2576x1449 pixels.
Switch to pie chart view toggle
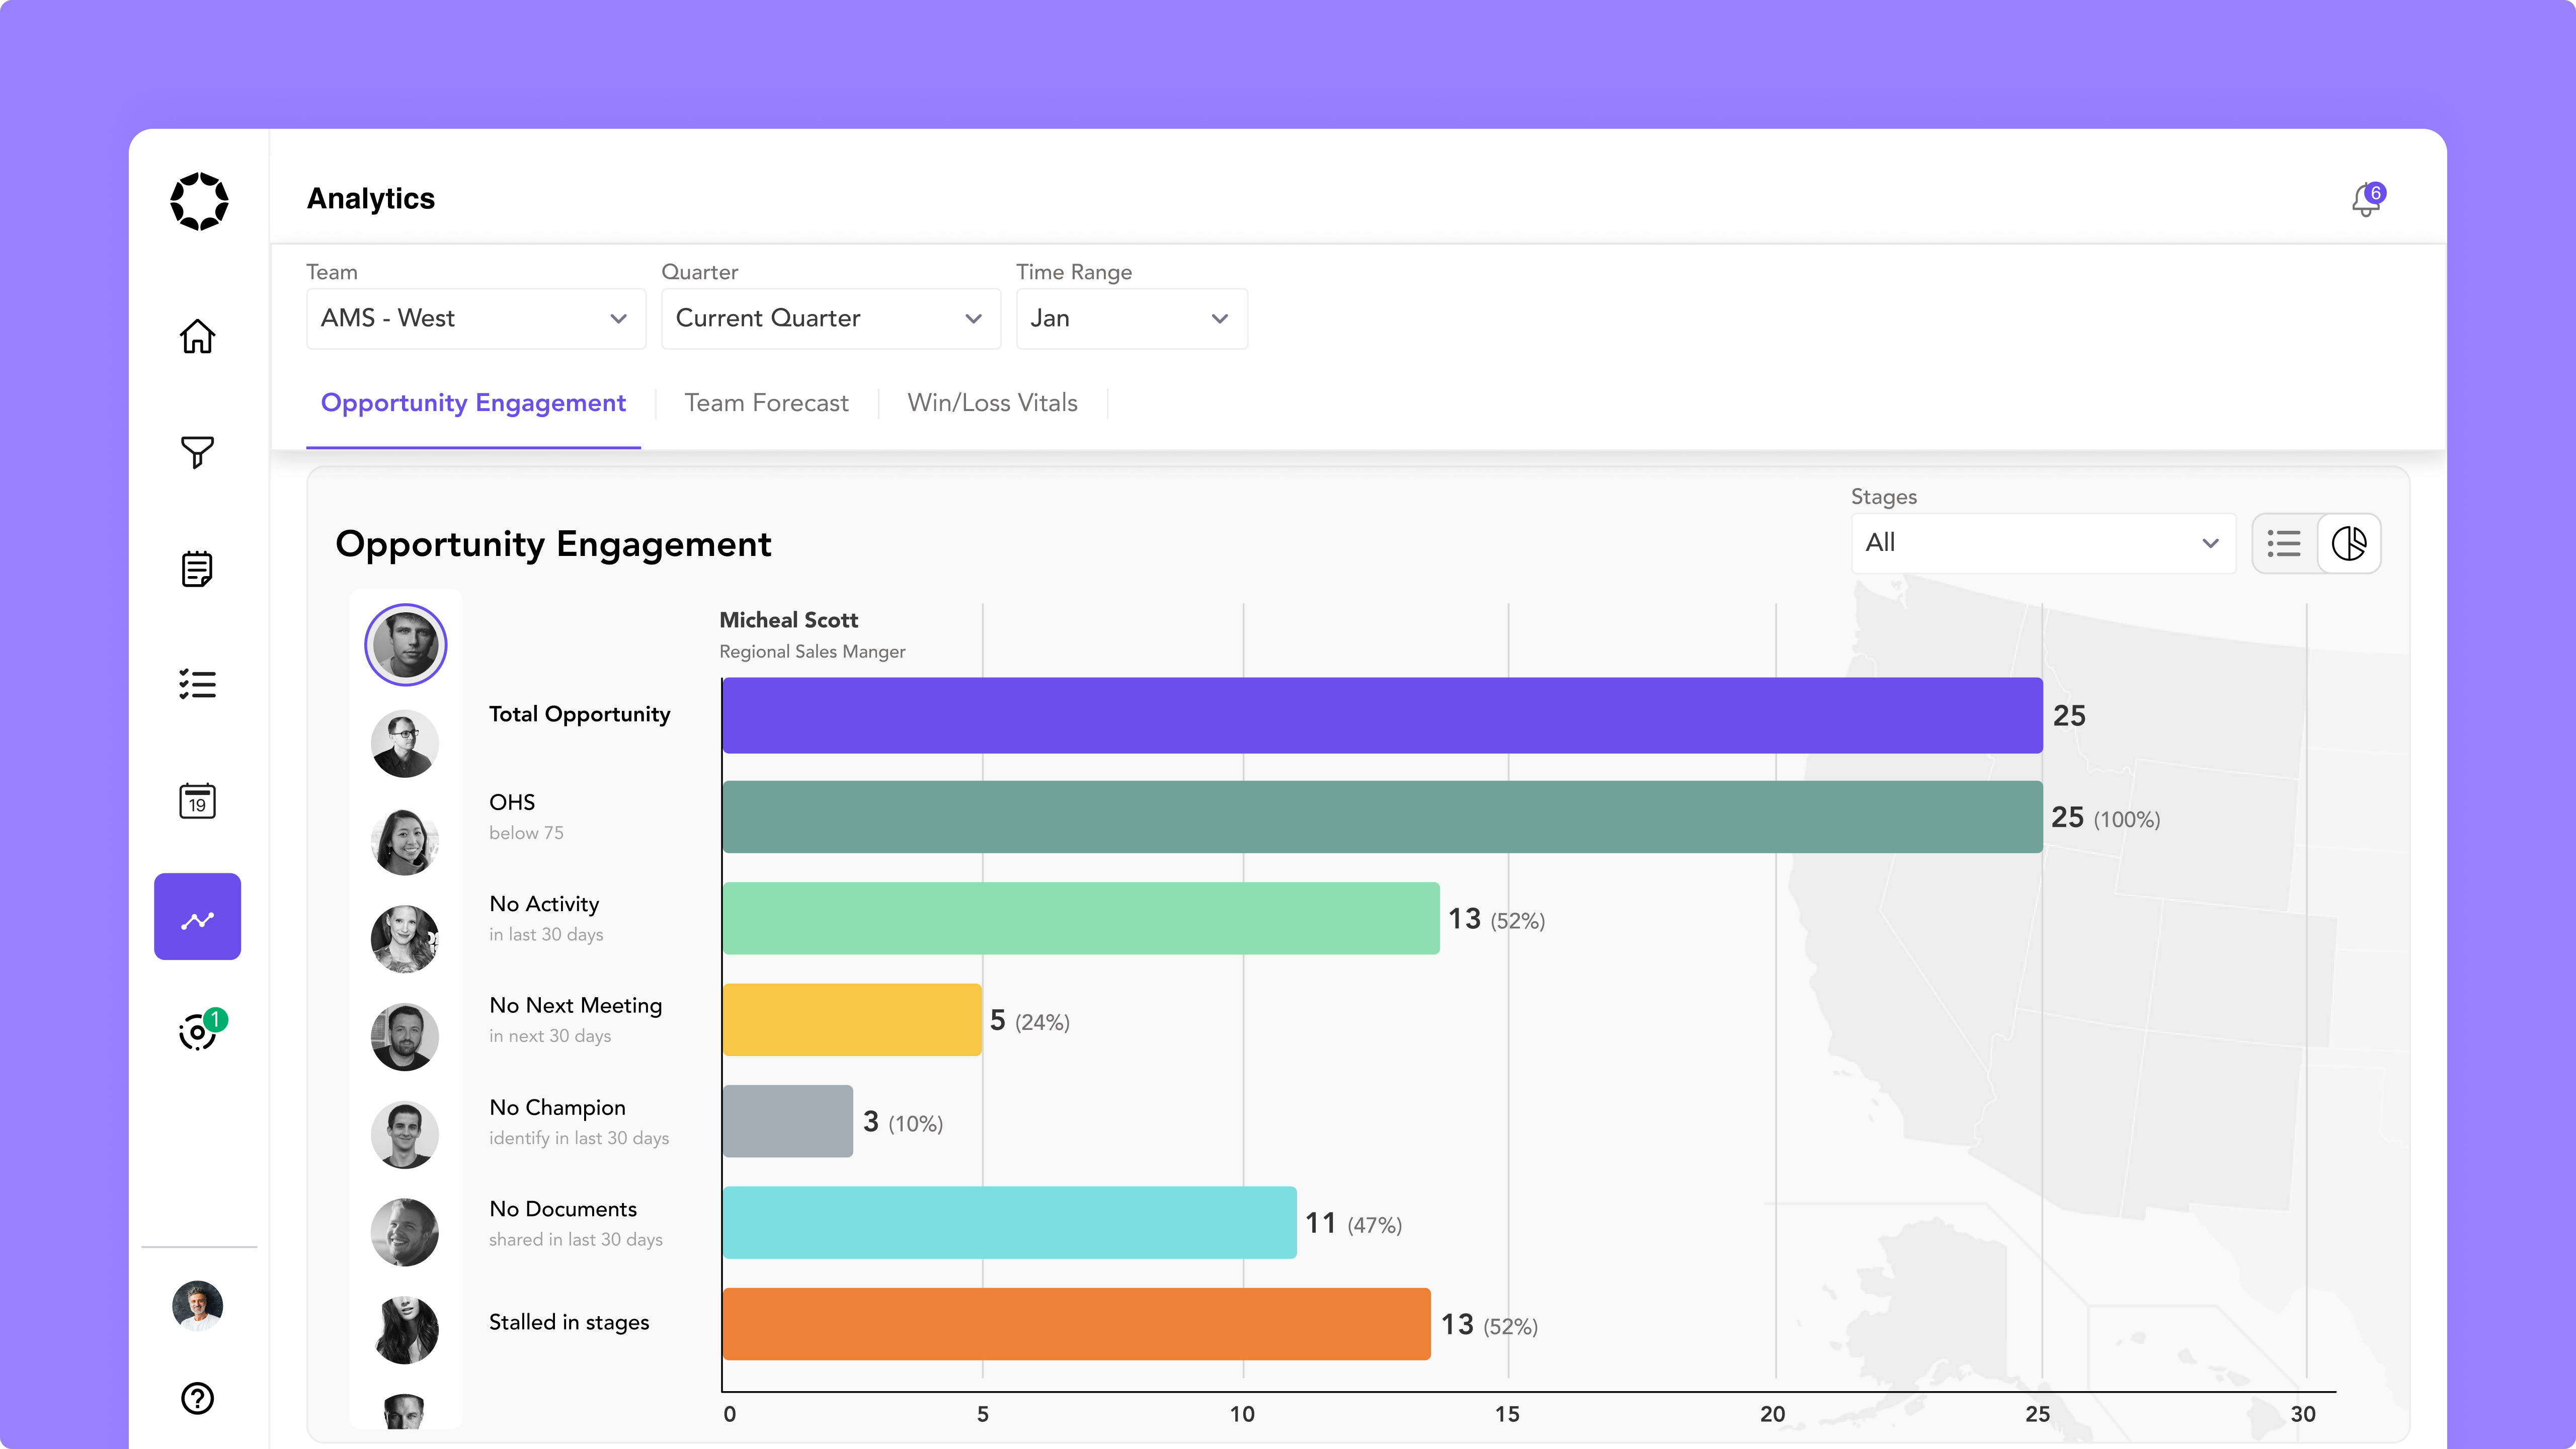tap(2349, 544)
